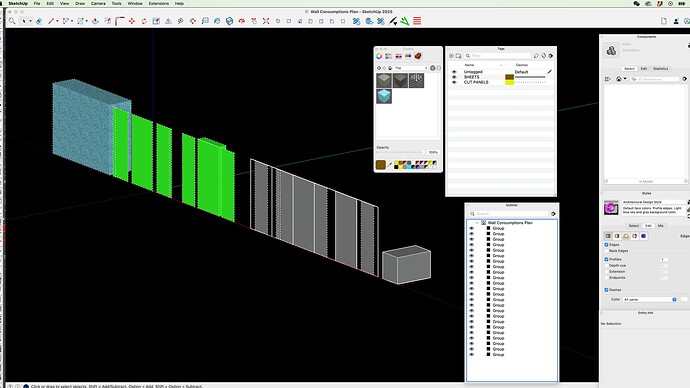Viewport: 690px width, 388px height.
Task: Select the Push/Pull tool
Action: tap(95, 21)
